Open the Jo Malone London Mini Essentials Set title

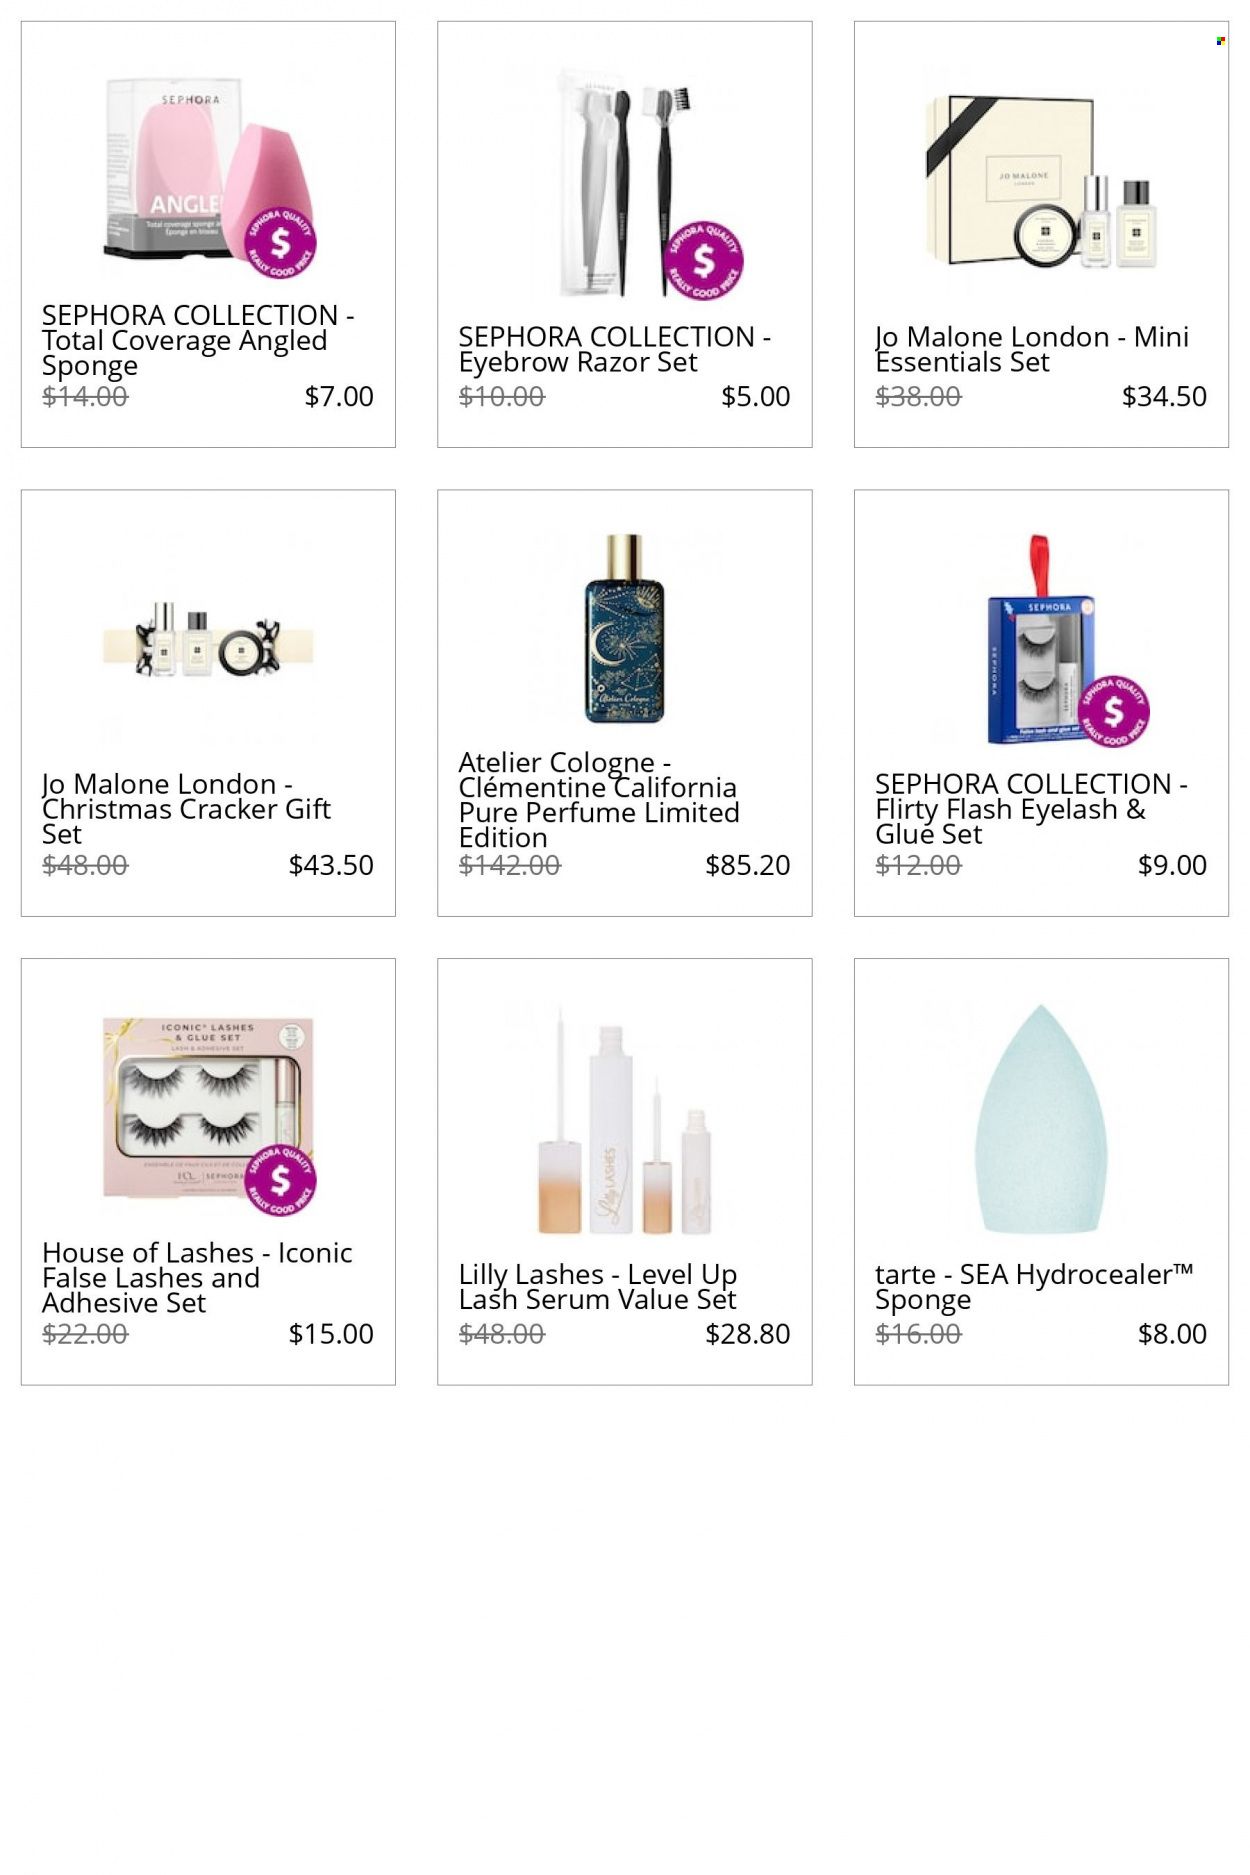pos(1032,349)
